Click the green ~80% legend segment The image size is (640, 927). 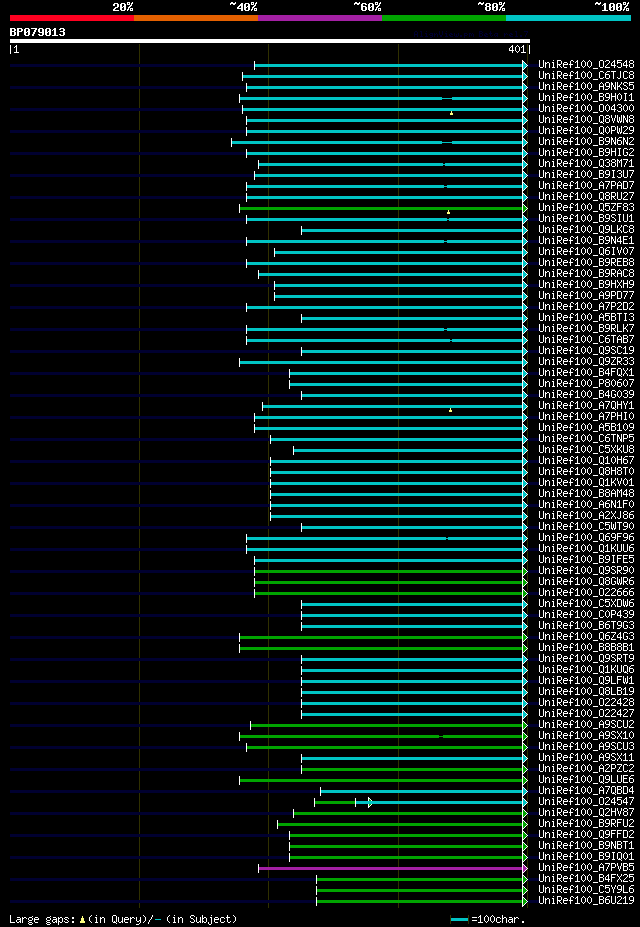click(444, 18)
